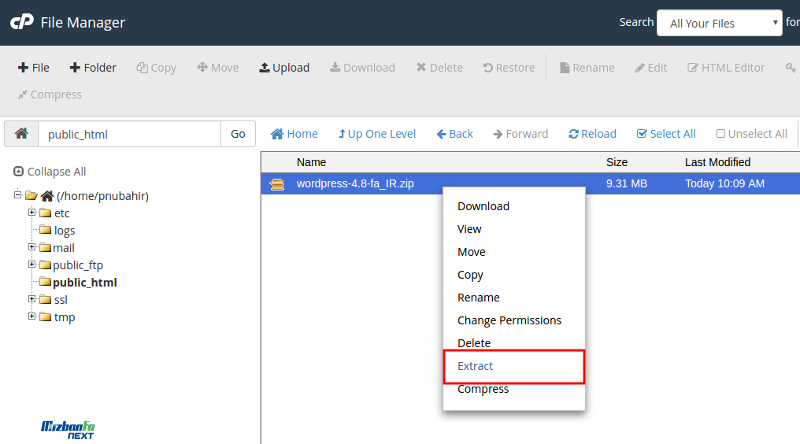This screenshot has height=444, width=800.
Task: Select Change Permissions in context menu
Action: pos(509,320)
